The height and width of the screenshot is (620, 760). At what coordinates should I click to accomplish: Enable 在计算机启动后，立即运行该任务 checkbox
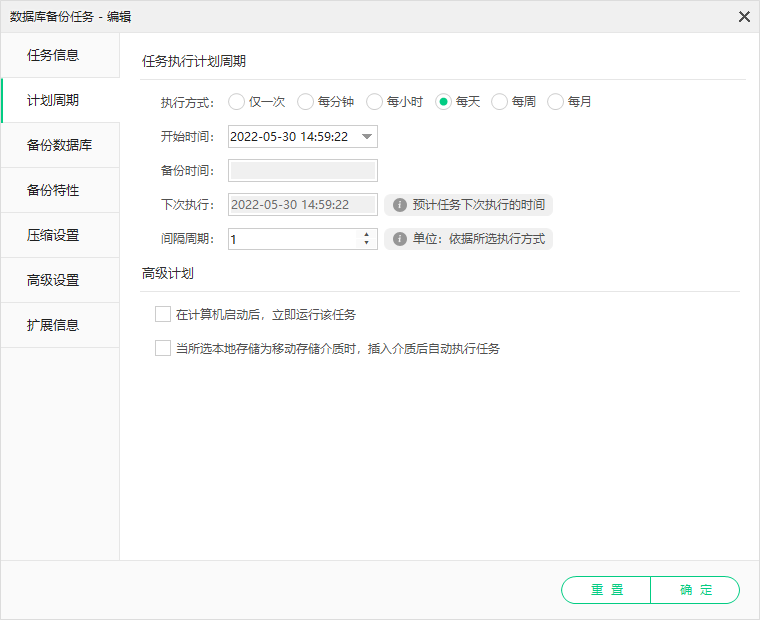point(163,314)
